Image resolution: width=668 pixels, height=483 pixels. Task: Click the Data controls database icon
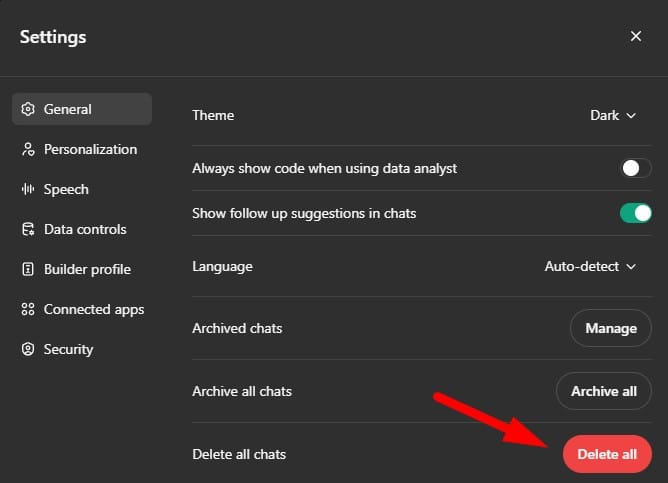click(28, 229)
